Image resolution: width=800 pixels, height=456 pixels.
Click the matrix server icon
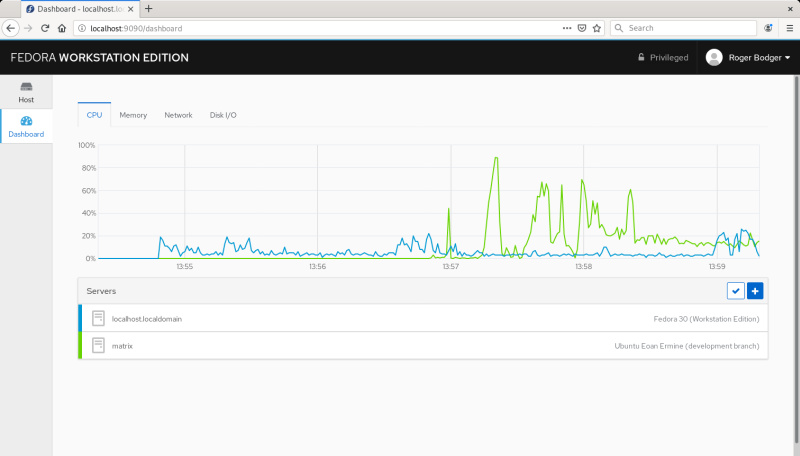[x=98, y=345]
